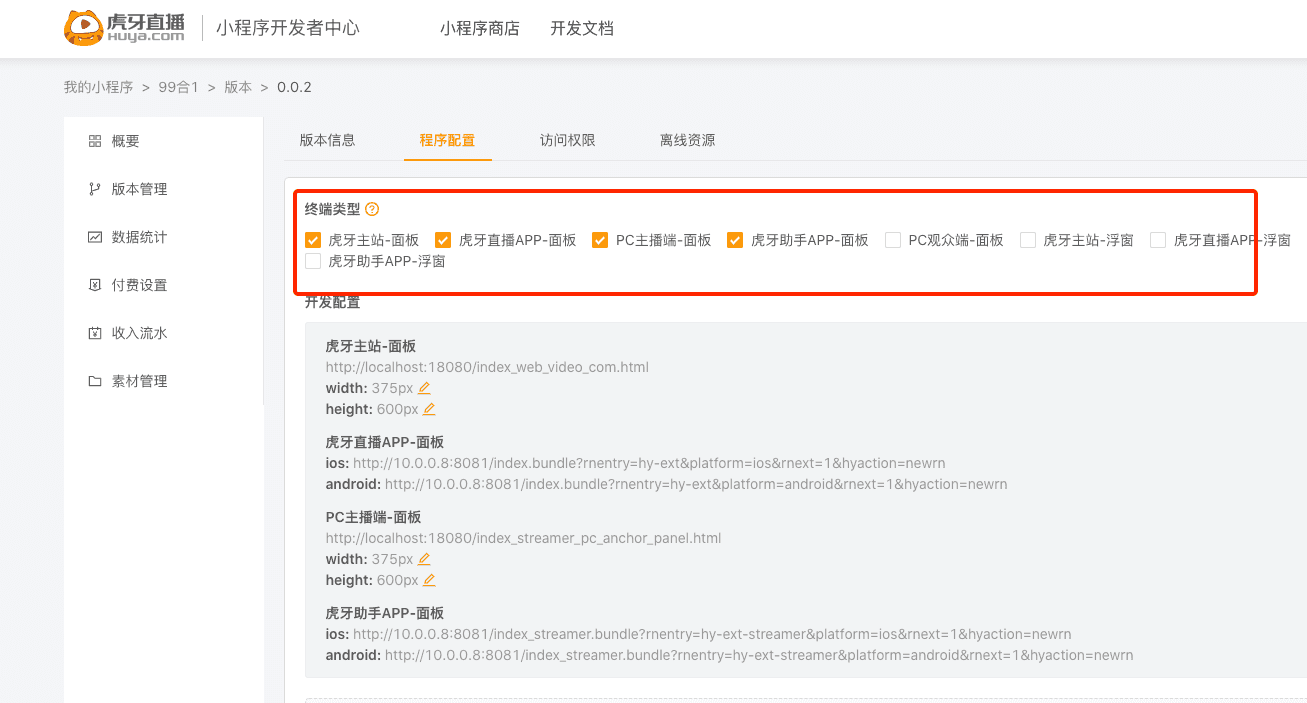Image resolution: width=1307 pixels, height=703 pixels.
Task: Enable the 虎牙主站-浮窗 checkbox
Action: (1028, 240)
